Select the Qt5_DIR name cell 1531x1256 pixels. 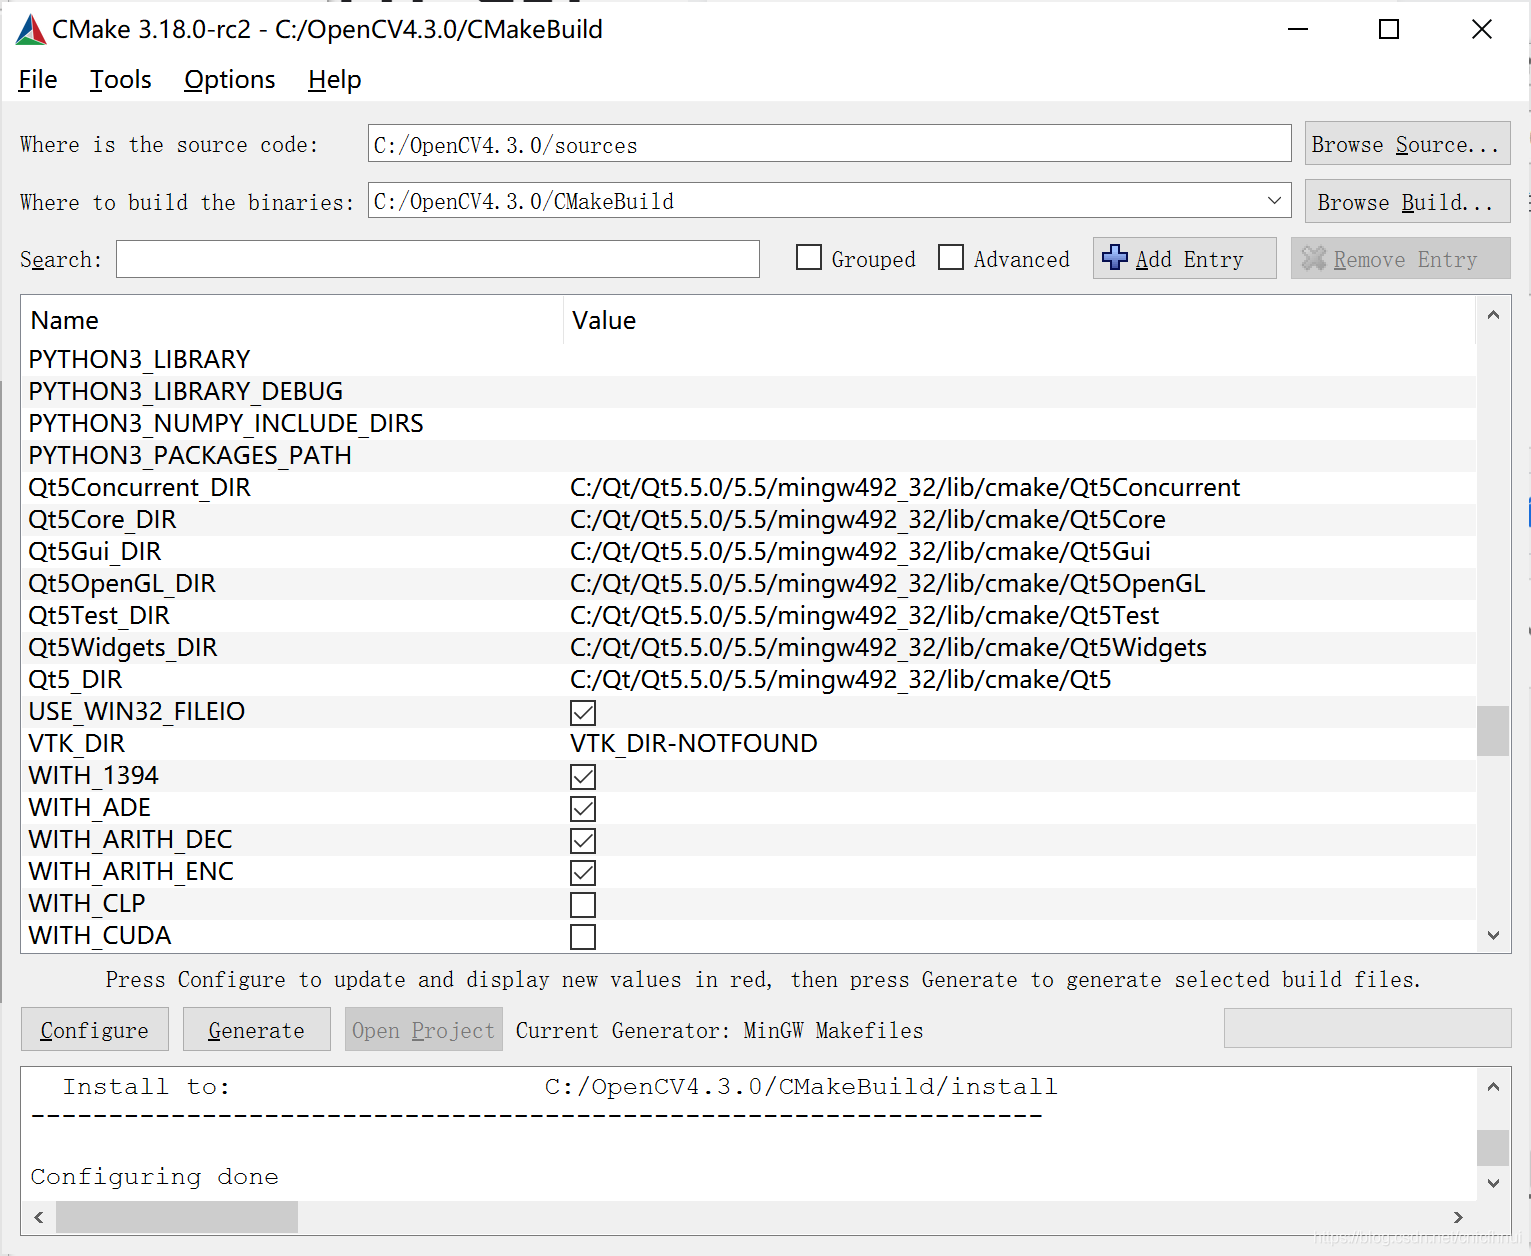point(76,680)
